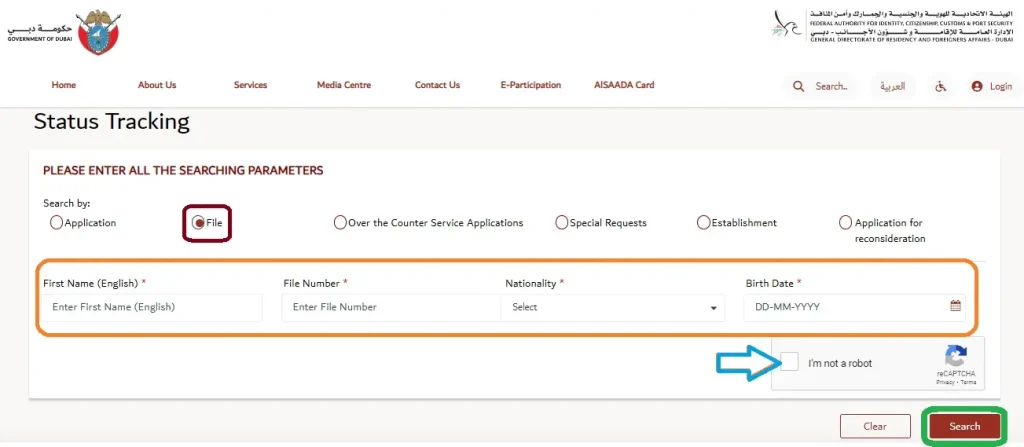Open reCAPTCHA Terms link
The width and height of the screenshot is (1024, 447).
click(x=968, y=382)
